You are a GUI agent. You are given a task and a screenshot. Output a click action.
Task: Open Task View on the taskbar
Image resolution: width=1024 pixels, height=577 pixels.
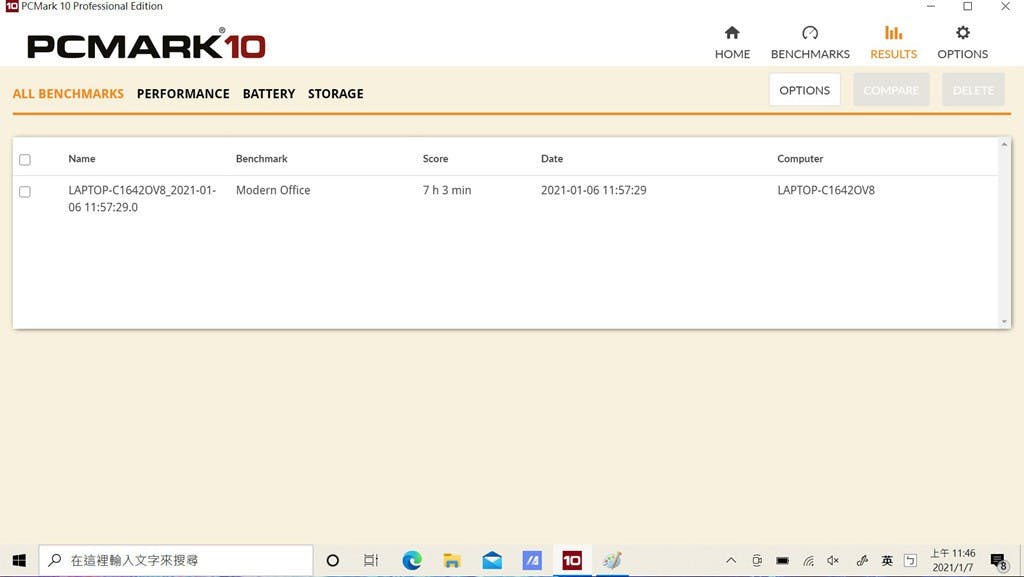click(371, 560)
